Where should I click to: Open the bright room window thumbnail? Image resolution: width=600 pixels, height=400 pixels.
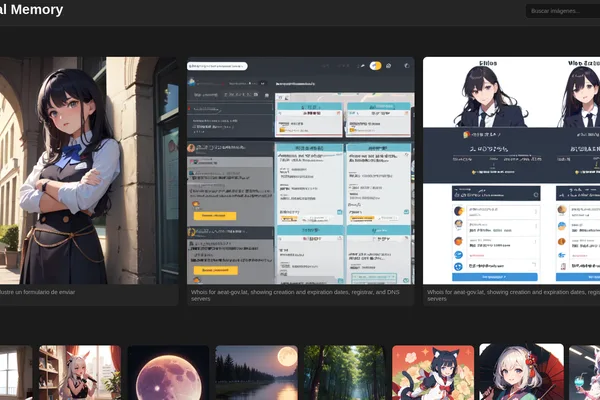pos(16,372)
